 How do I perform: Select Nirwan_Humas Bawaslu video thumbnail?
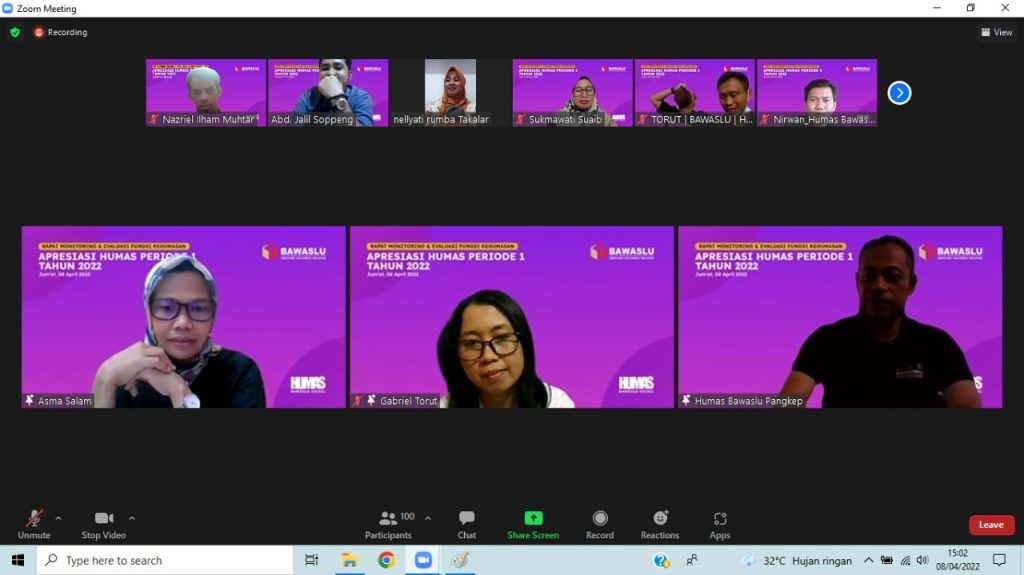pyautogui.click(x=816, y=93)
